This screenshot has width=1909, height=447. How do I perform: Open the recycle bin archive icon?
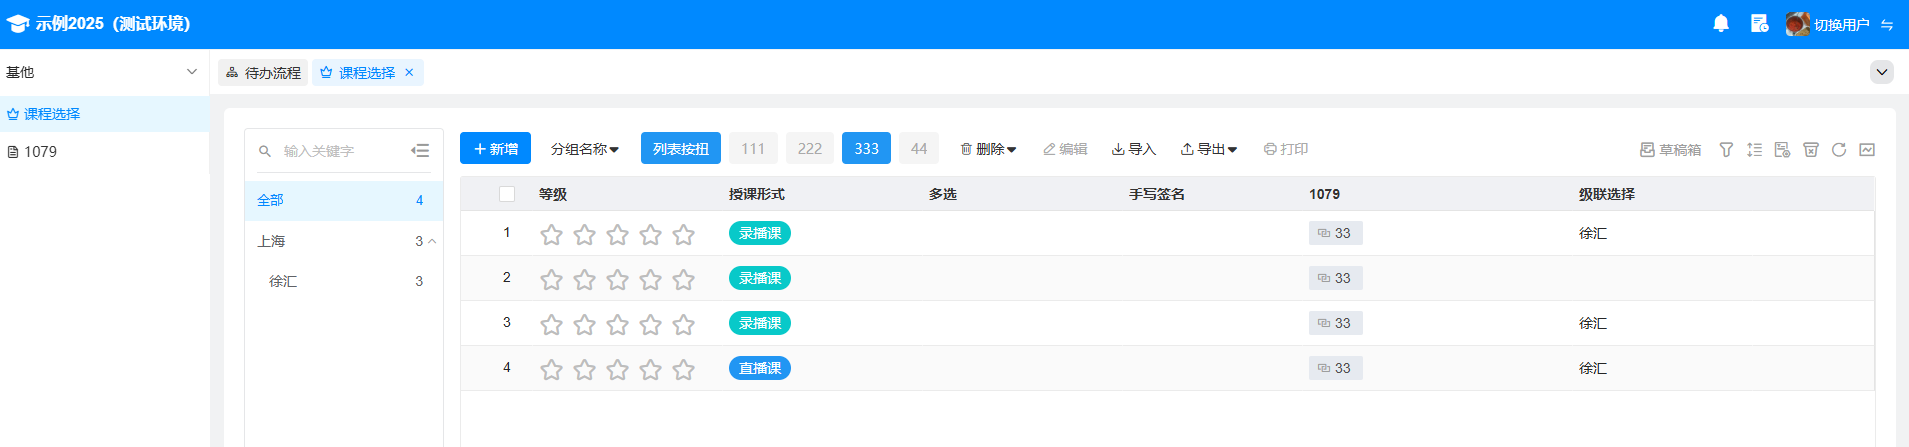pyautogui.click(x=1810, y=150)
